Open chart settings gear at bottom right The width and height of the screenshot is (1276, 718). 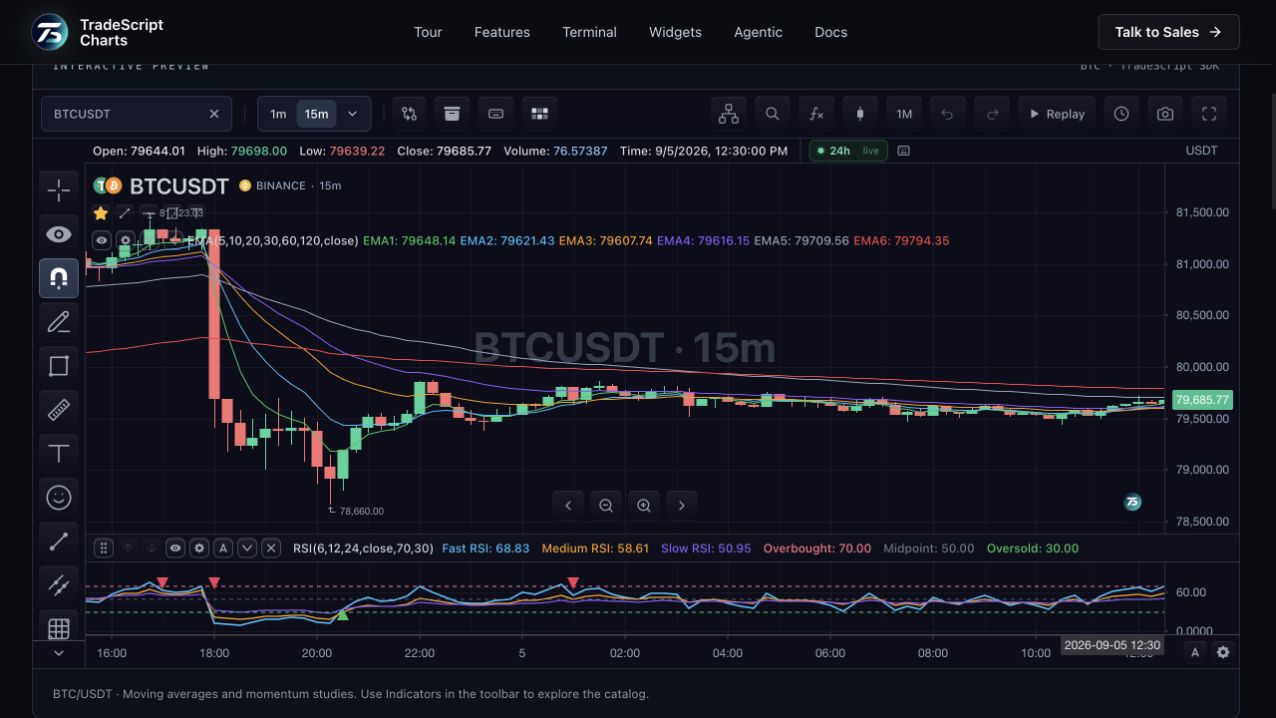click(1223, 652)
